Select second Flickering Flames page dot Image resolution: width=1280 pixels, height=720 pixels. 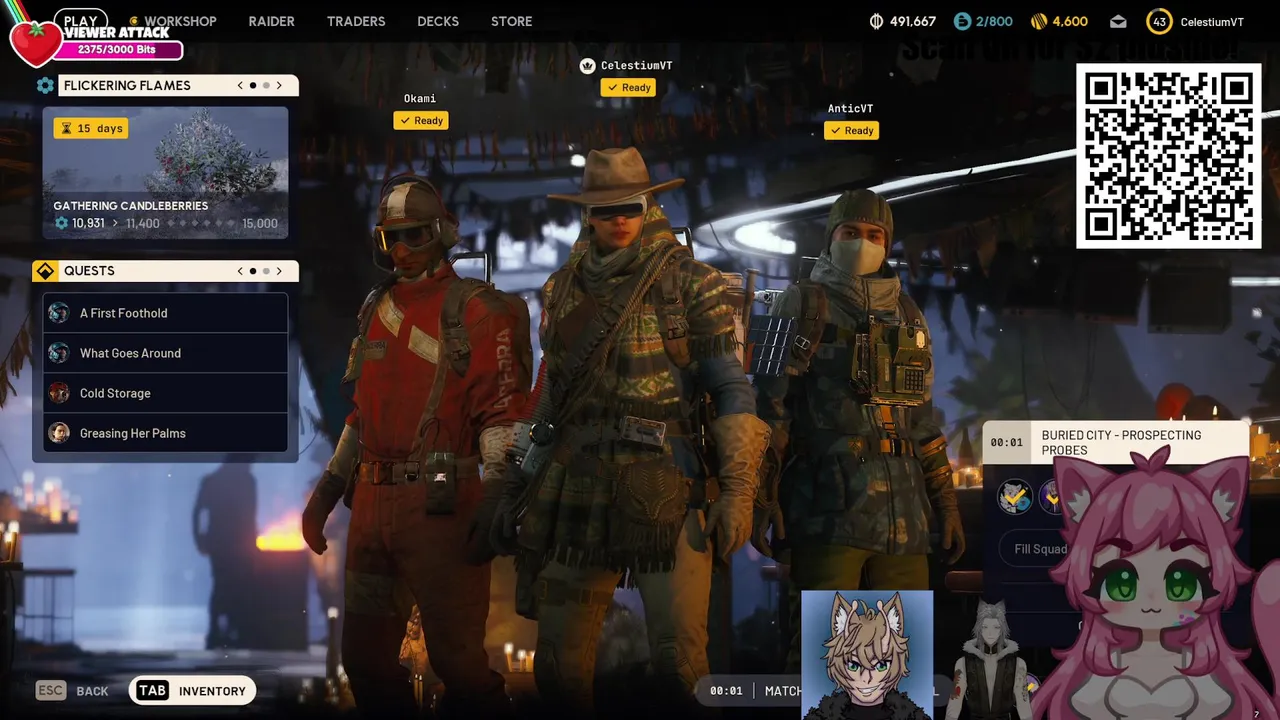pos(266,85)
